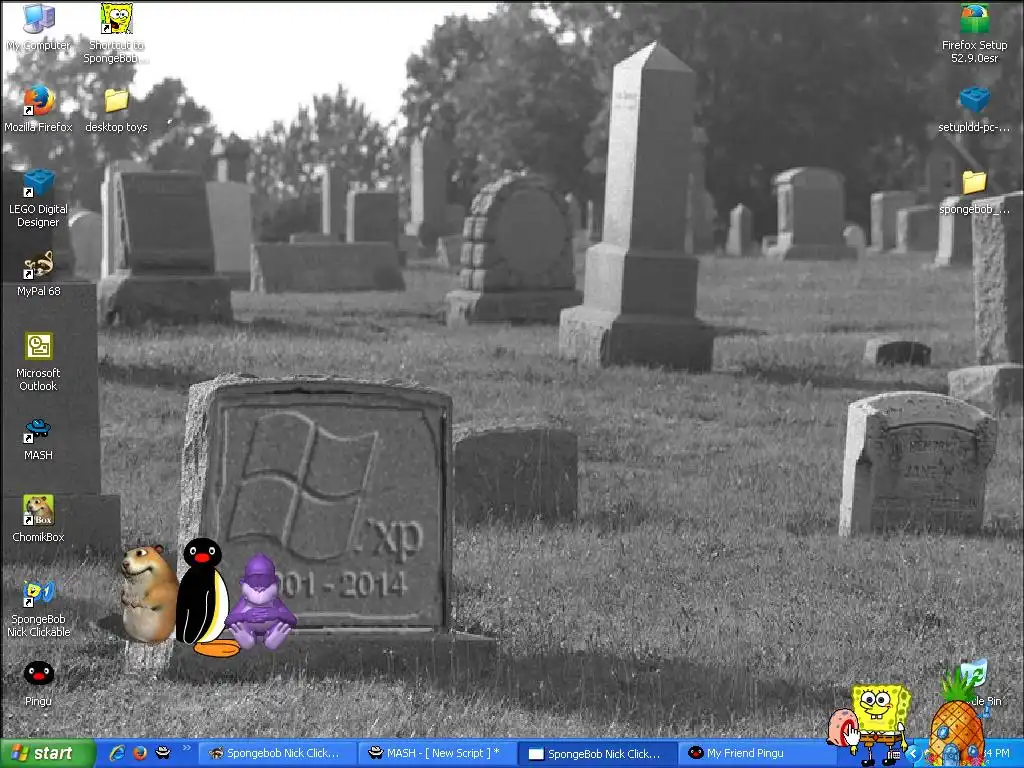Image resolution: width=1024 pixels, height=768 pixels.
Task: Open the SpongeBob Nick Clickable shortcut
Action: [x=39, y=609]
